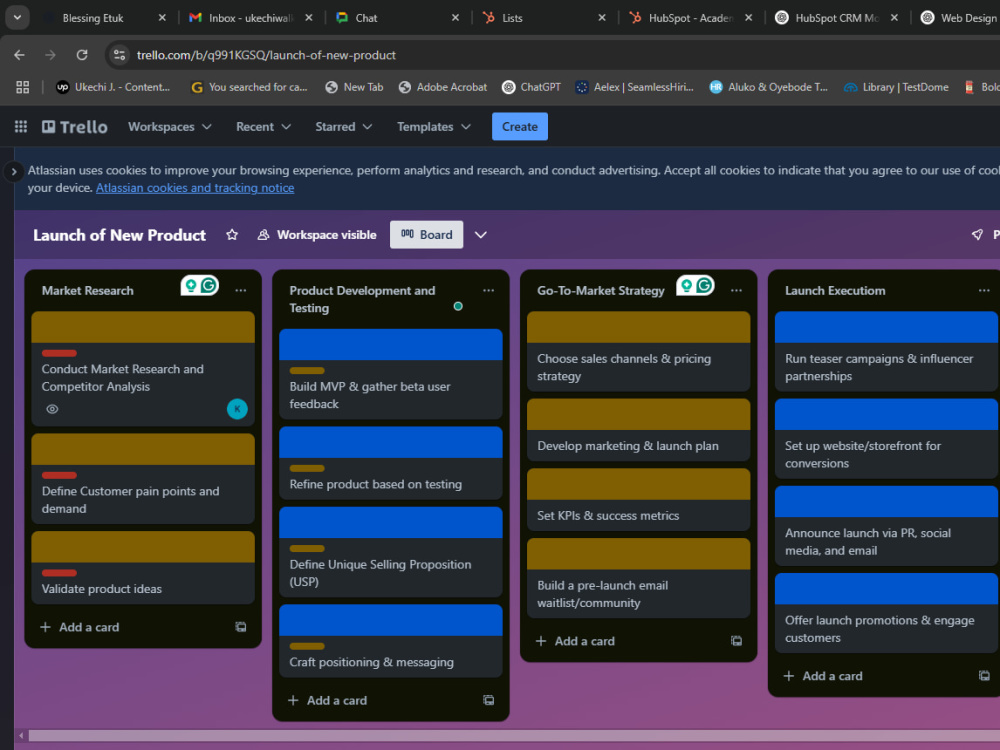Screen dimensions: 1000x750
Task: Open Choose sales channels & pricing strategy card
Action: coord(638,351)
